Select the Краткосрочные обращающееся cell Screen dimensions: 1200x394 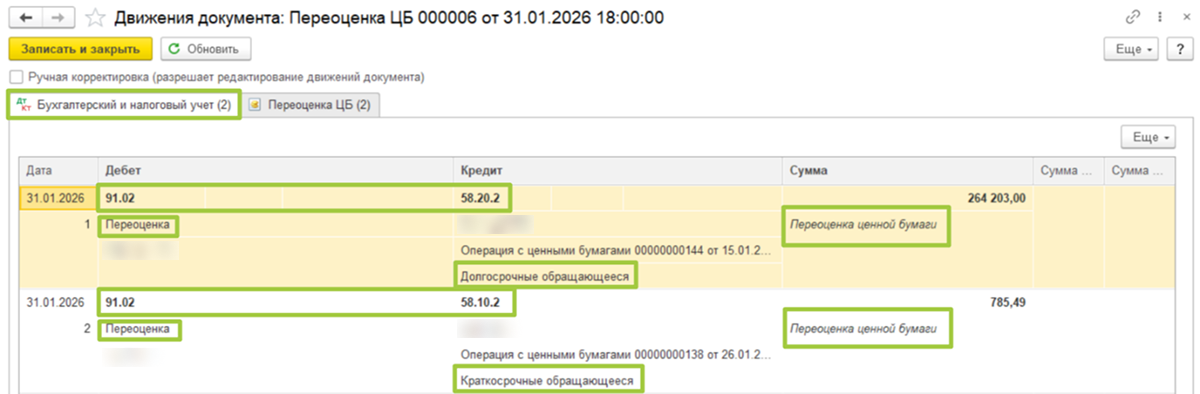point(546,380)
